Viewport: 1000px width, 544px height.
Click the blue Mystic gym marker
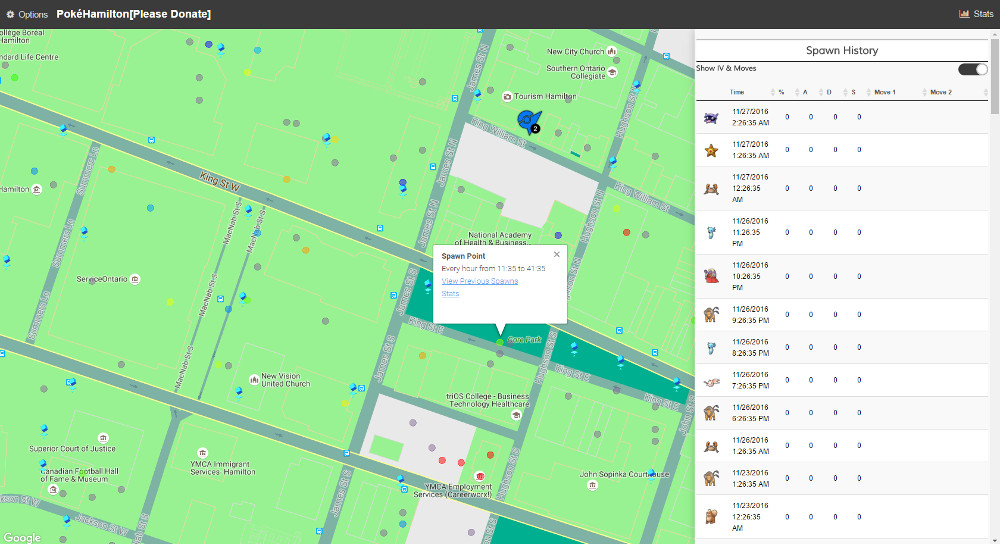[526, 121]
